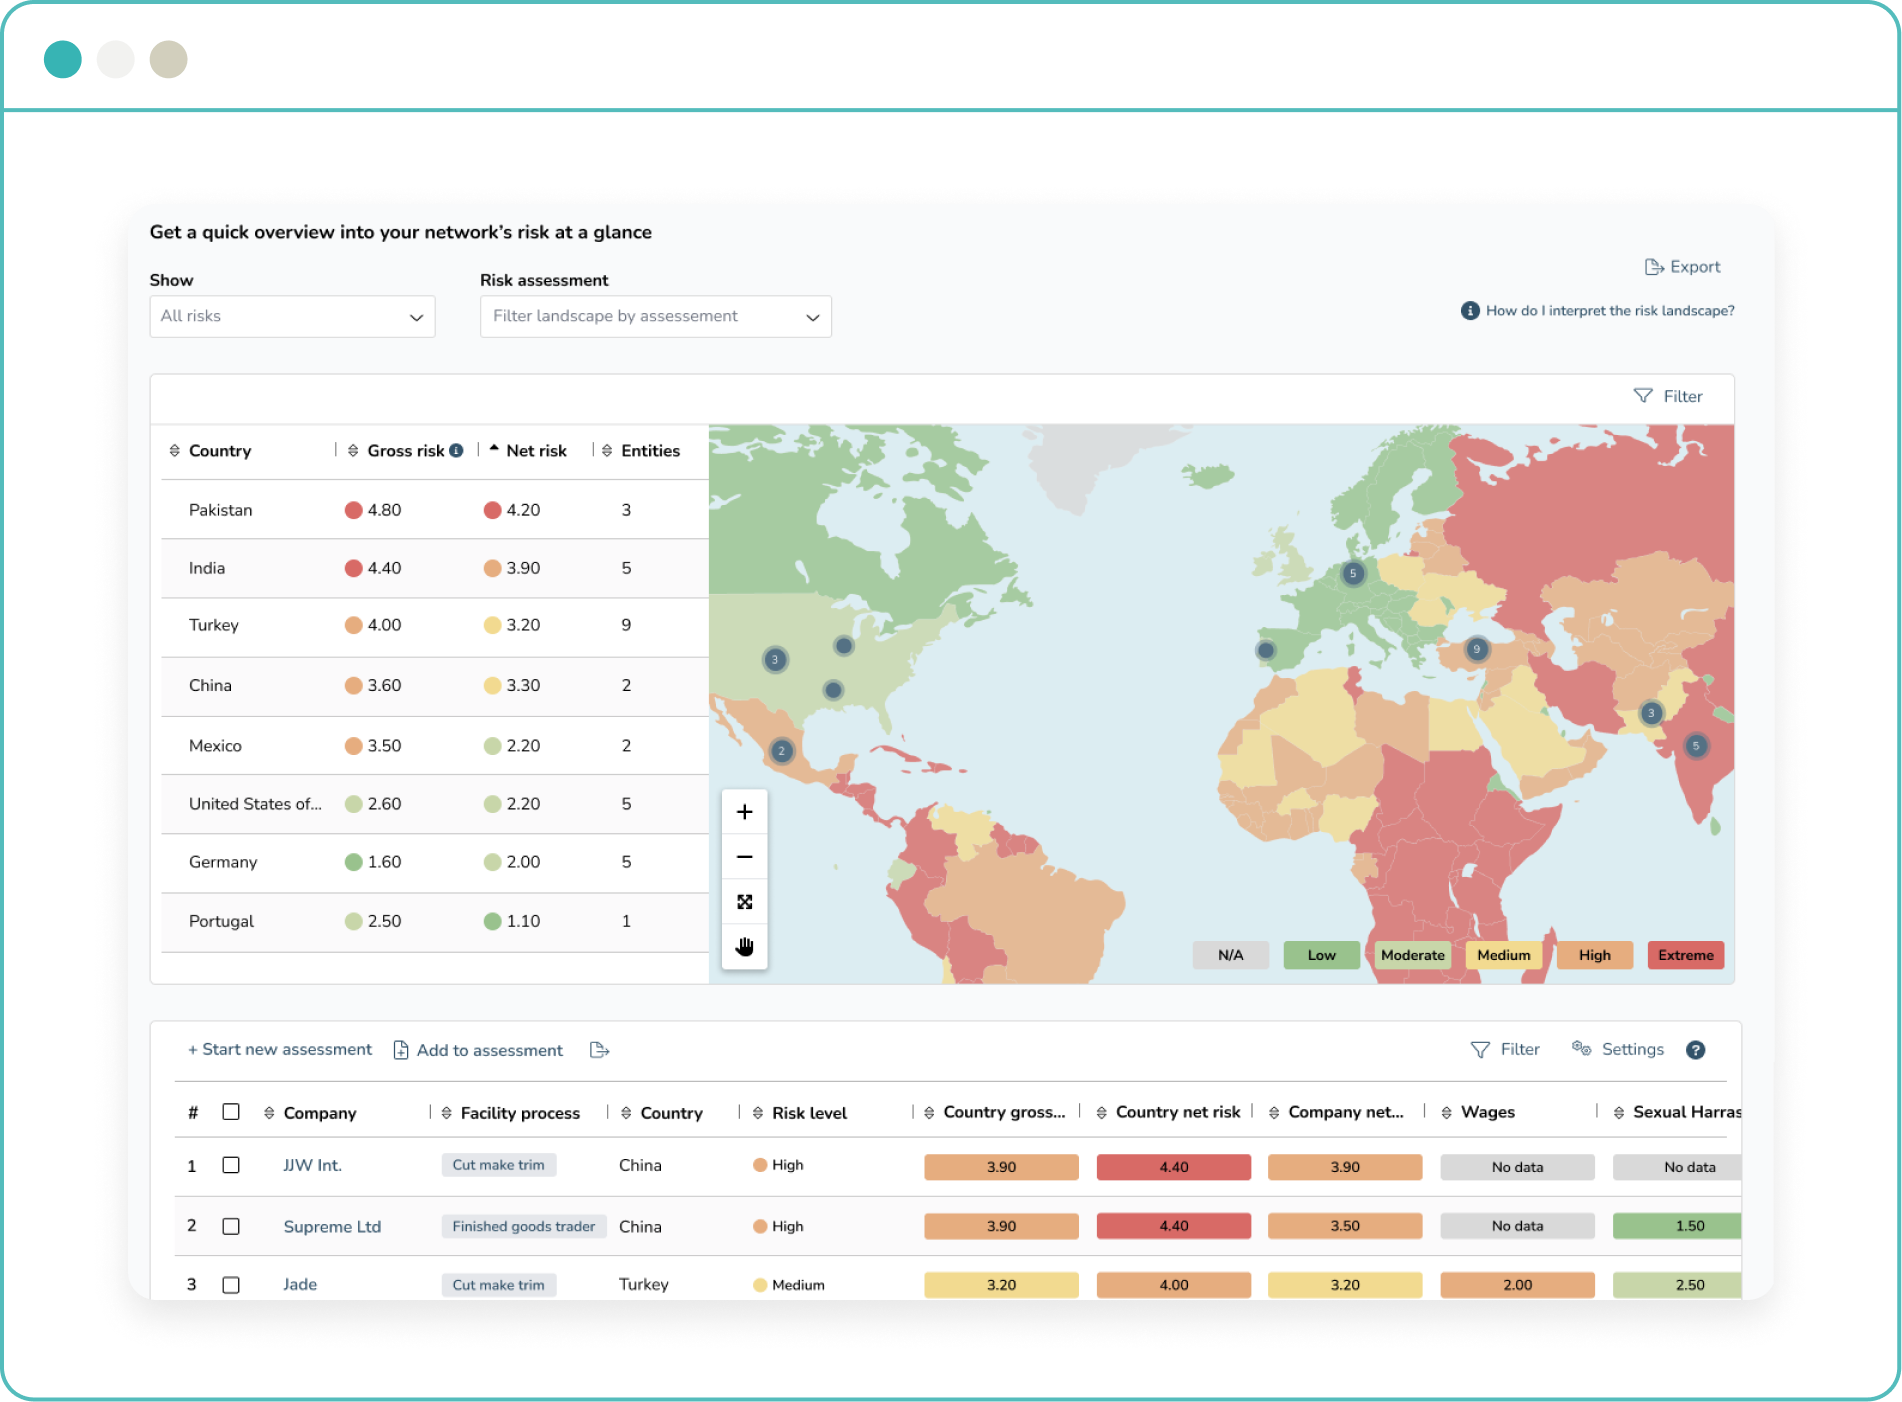Sort company table by Risk level header

(x=808, y=1113)
